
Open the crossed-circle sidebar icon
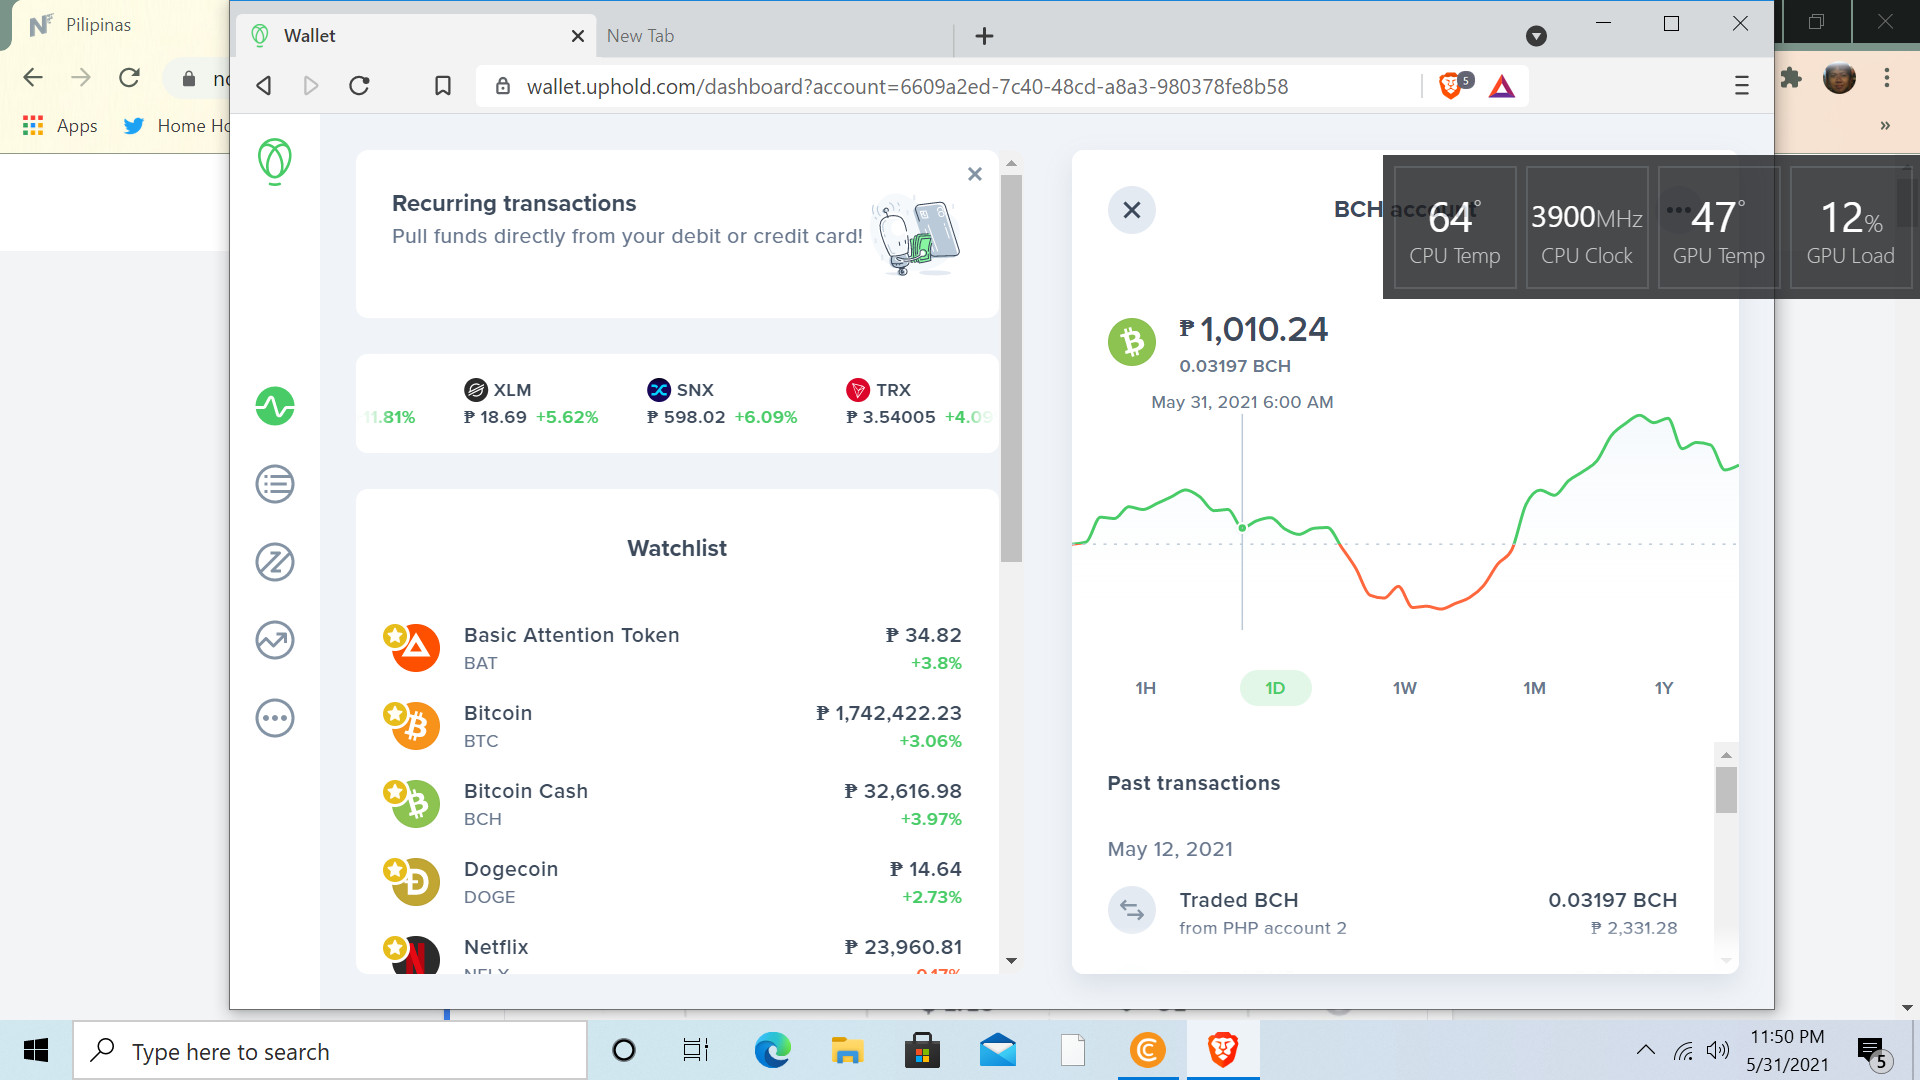(x=275, y=562)
